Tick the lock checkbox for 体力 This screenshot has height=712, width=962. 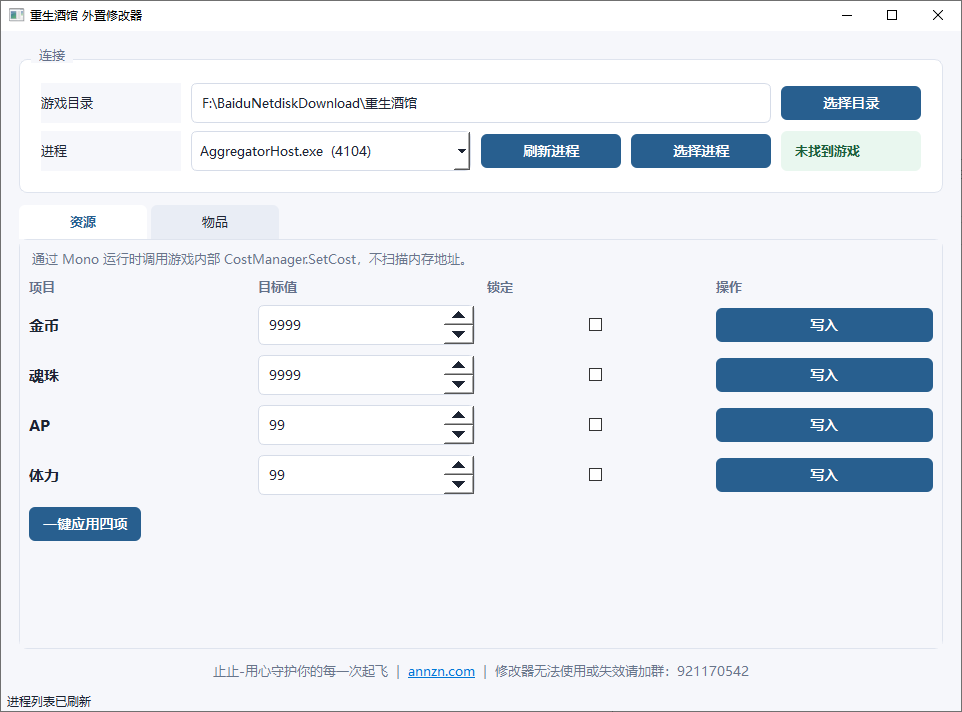pyautogui.click(x=595, y=475)
